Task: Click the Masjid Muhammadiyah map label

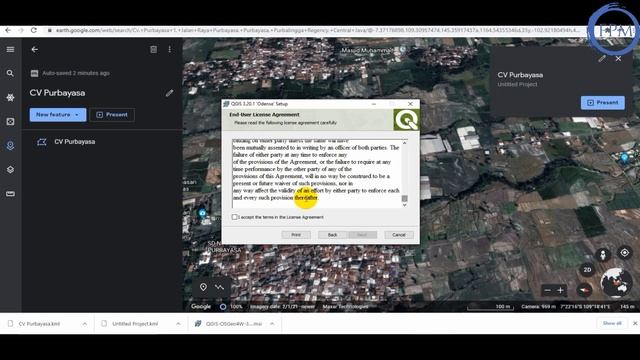Action: tap(366, 50)
